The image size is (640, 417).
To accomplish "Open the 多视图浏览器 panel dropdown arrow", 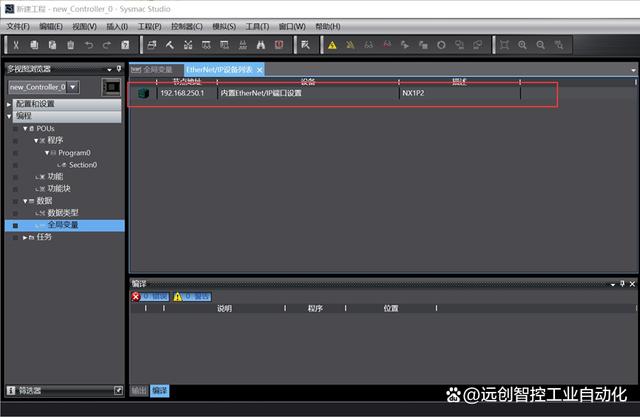I will coord(109,70).
